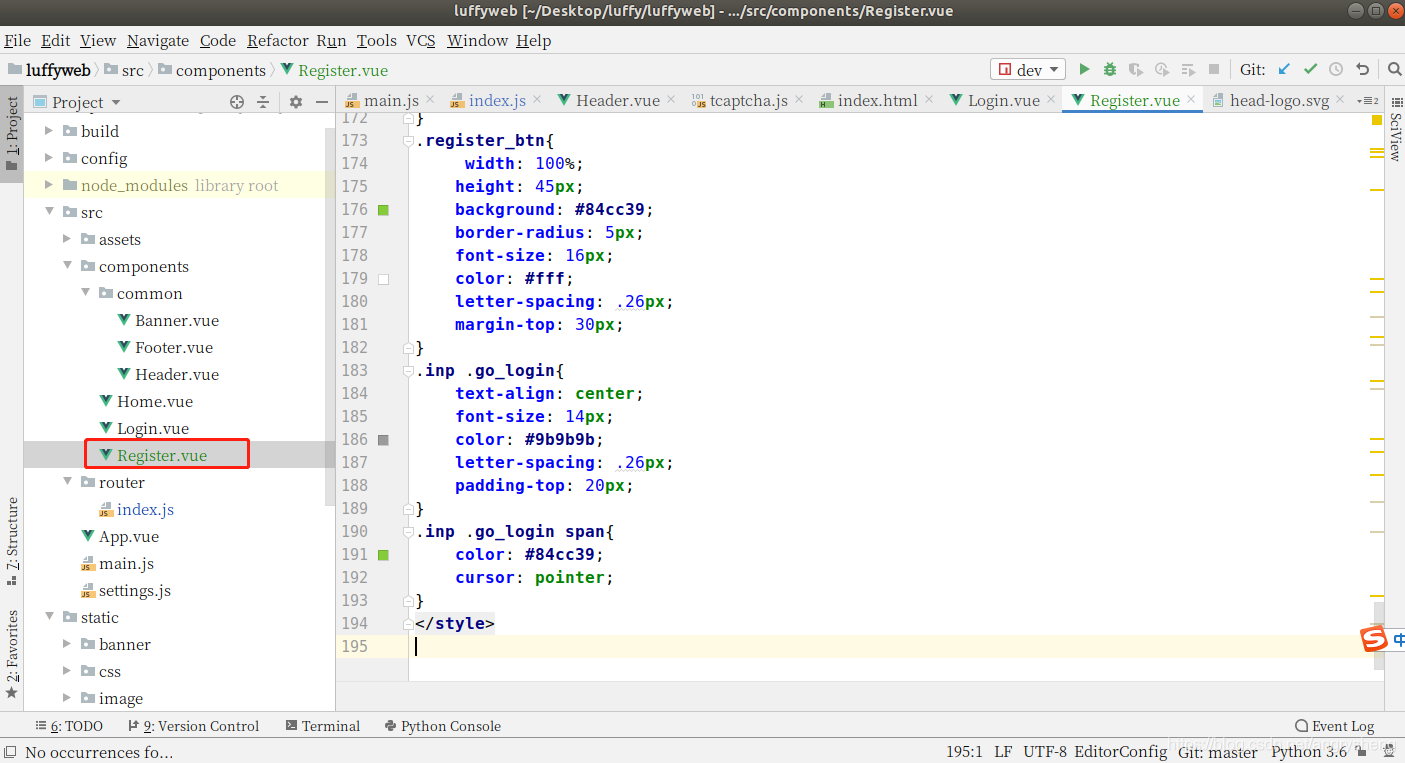The width and height of the screenshot is (1405, 763).
Task: Expand the config folder
Action: 49,158
